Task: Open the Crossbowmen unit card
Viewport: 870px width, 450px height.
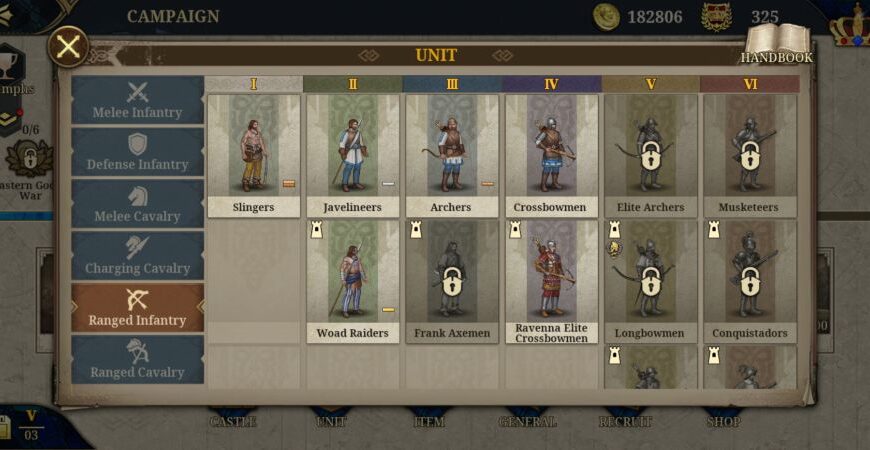Action: pos(552,156)
